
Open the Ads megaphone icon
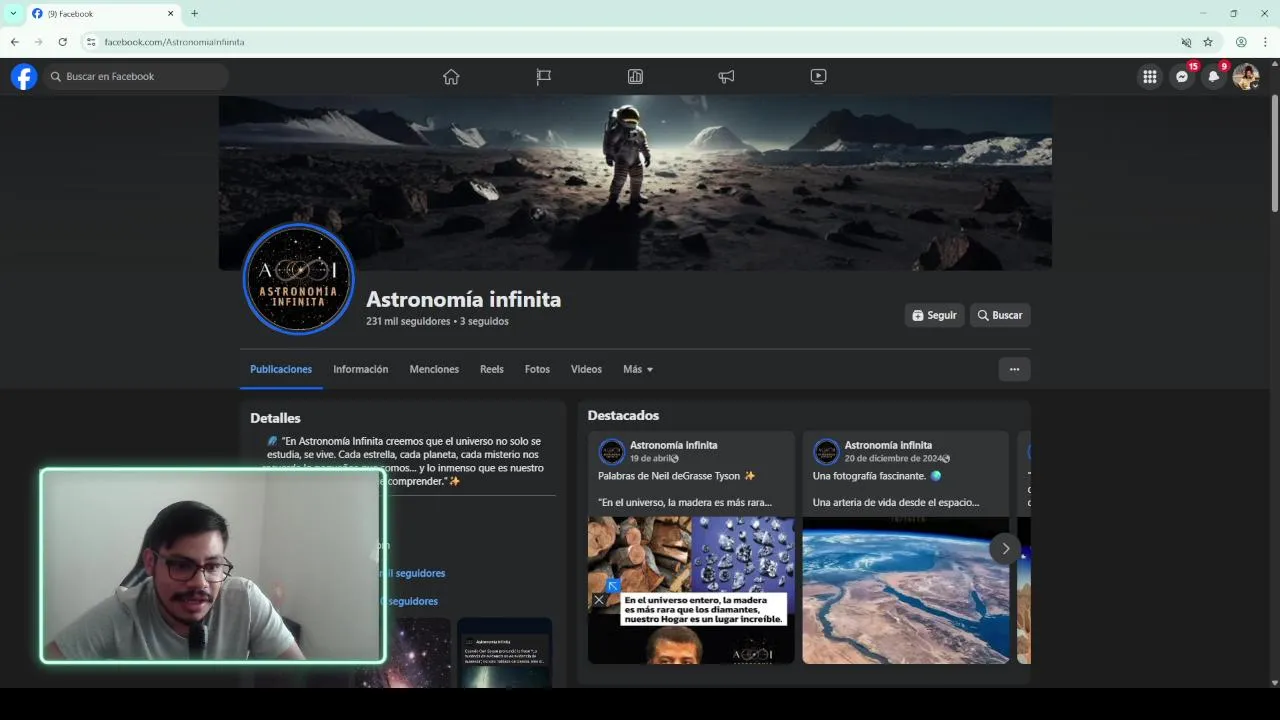[x=726, y=76]
